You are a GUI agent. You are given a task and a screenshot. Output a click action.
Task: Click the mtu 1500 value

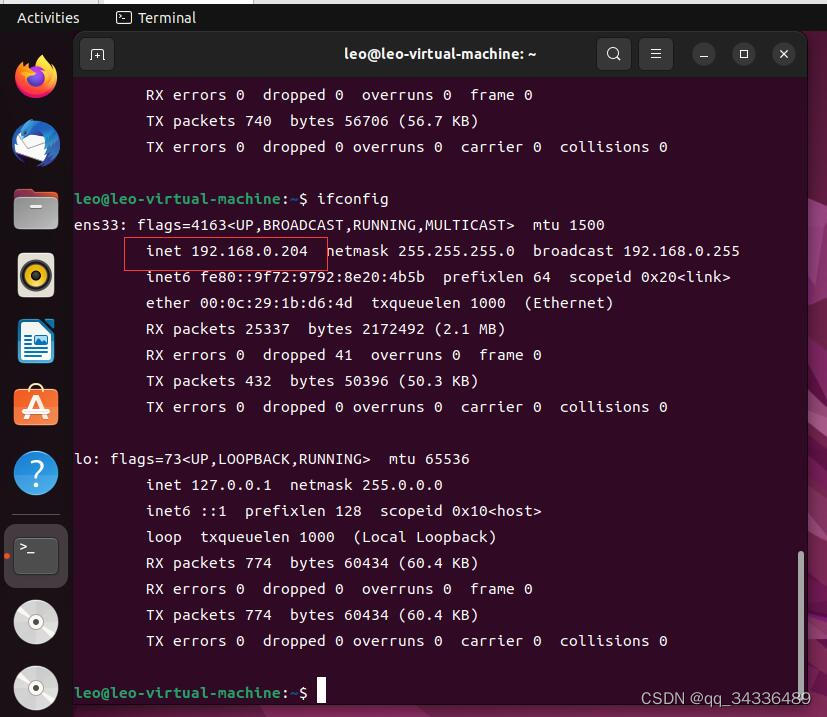point(569,225)
